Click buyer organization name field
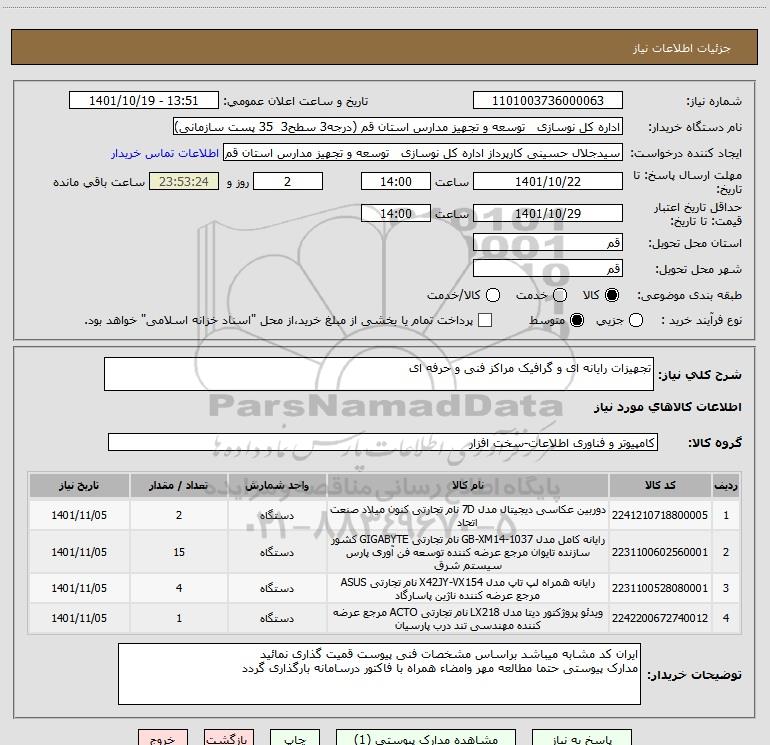This screenshot has width=770, height=745. pyautogui.click(x=398, y=127)
